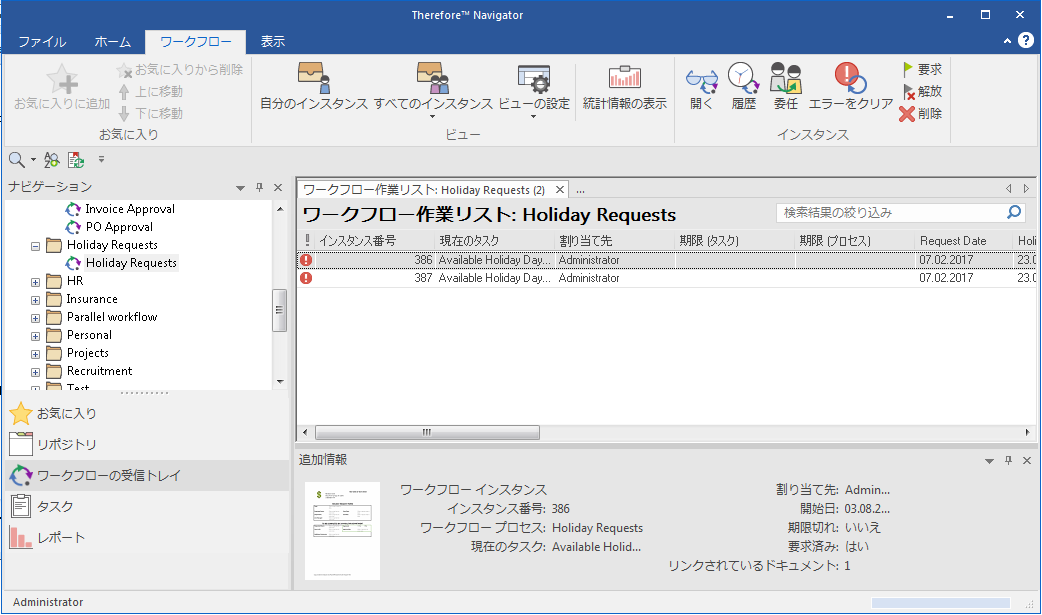
Task: Click the second quick-access toolbar icon
Action: (51, 160)
